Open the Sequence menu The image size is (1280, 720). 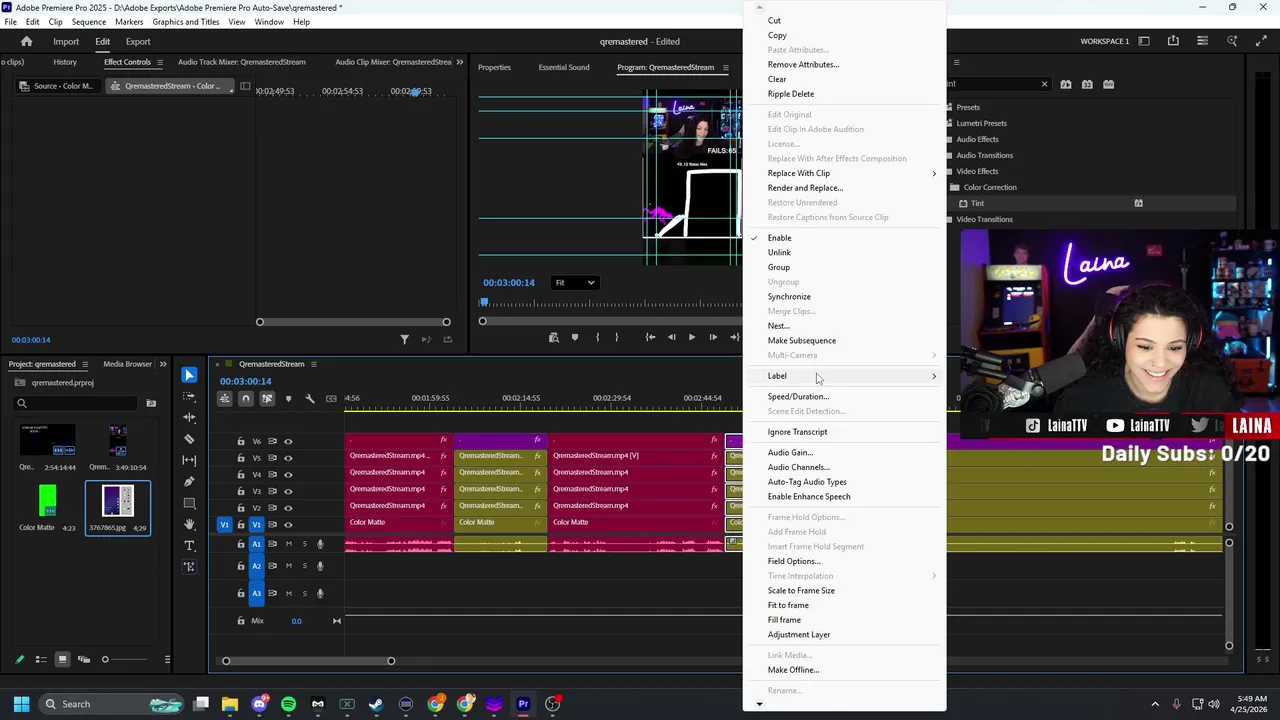coord(89,22)
